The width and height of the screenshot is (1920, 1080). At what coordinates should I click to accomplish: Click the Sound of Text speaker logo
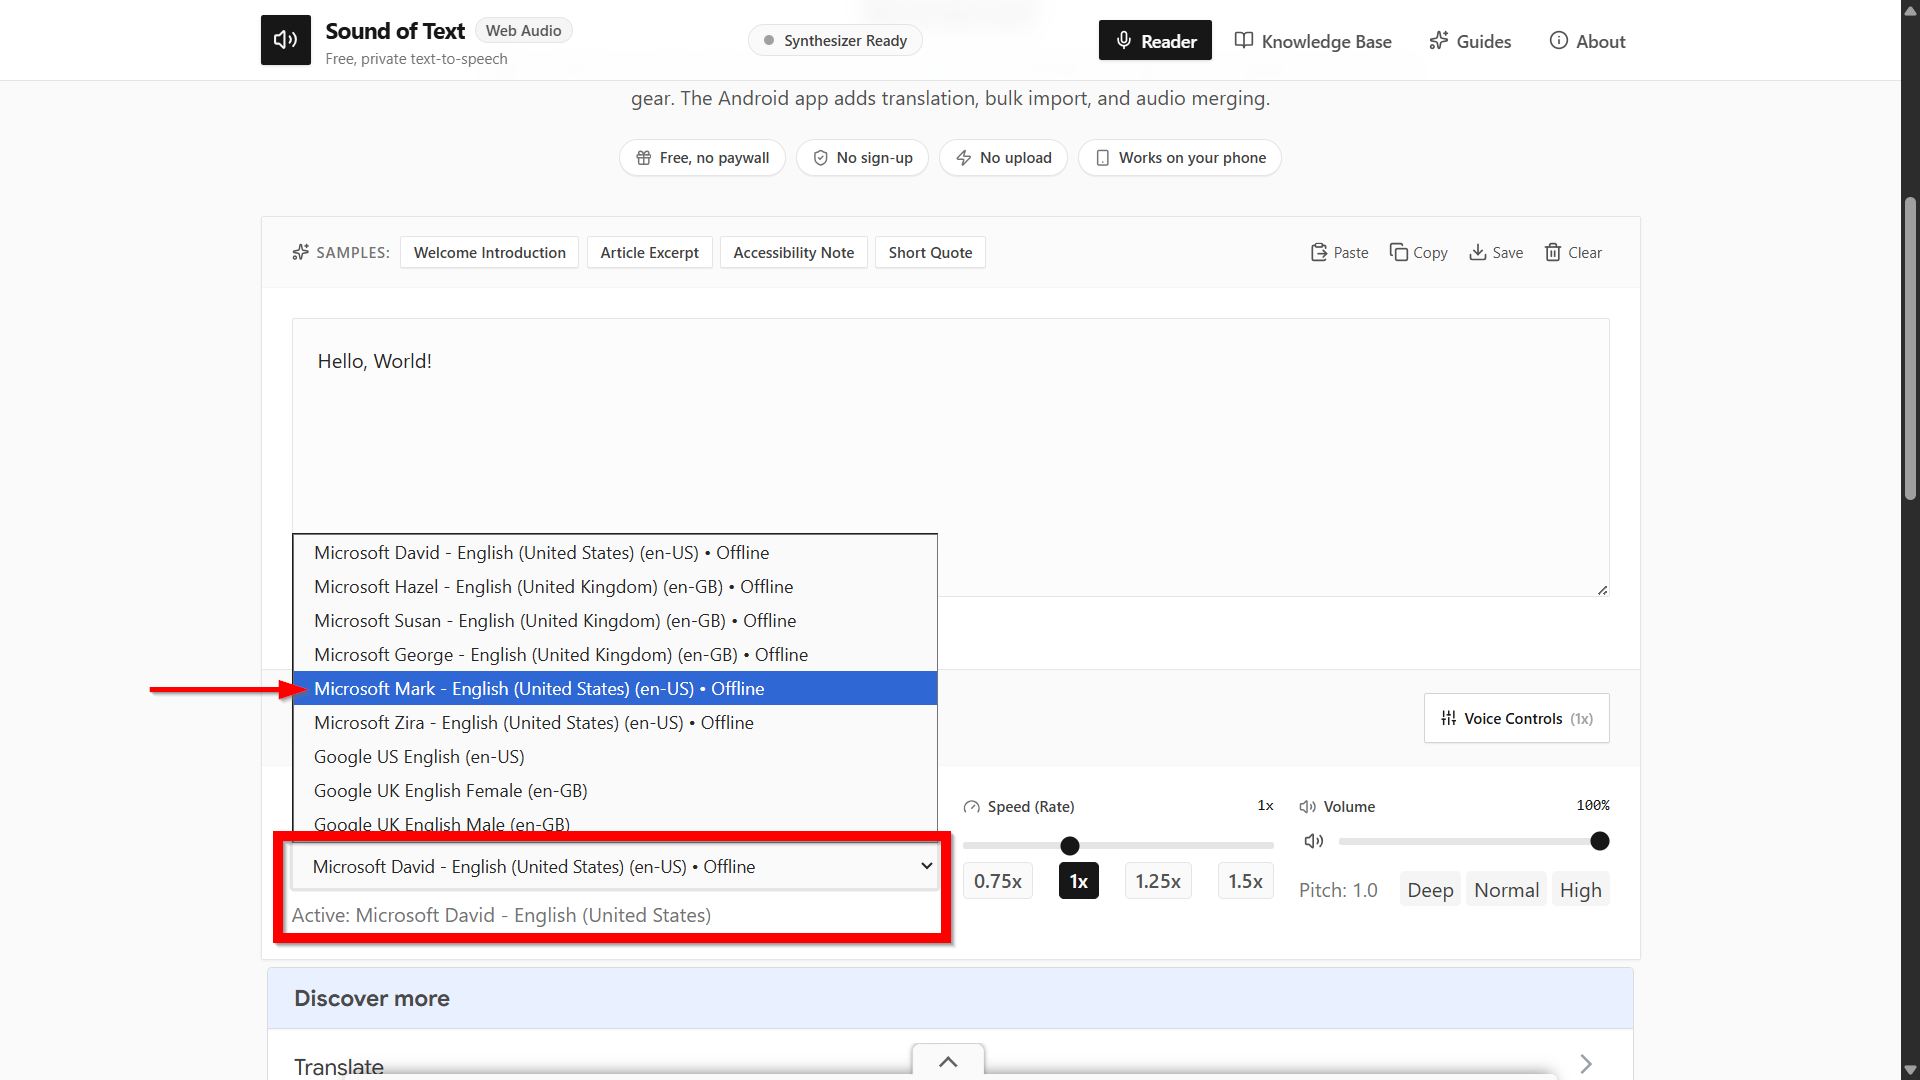286,40
